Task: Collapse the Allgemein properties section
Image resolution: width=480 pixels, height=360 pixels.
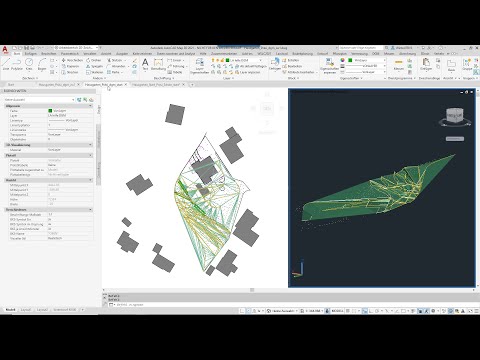Action: [90, 106]
